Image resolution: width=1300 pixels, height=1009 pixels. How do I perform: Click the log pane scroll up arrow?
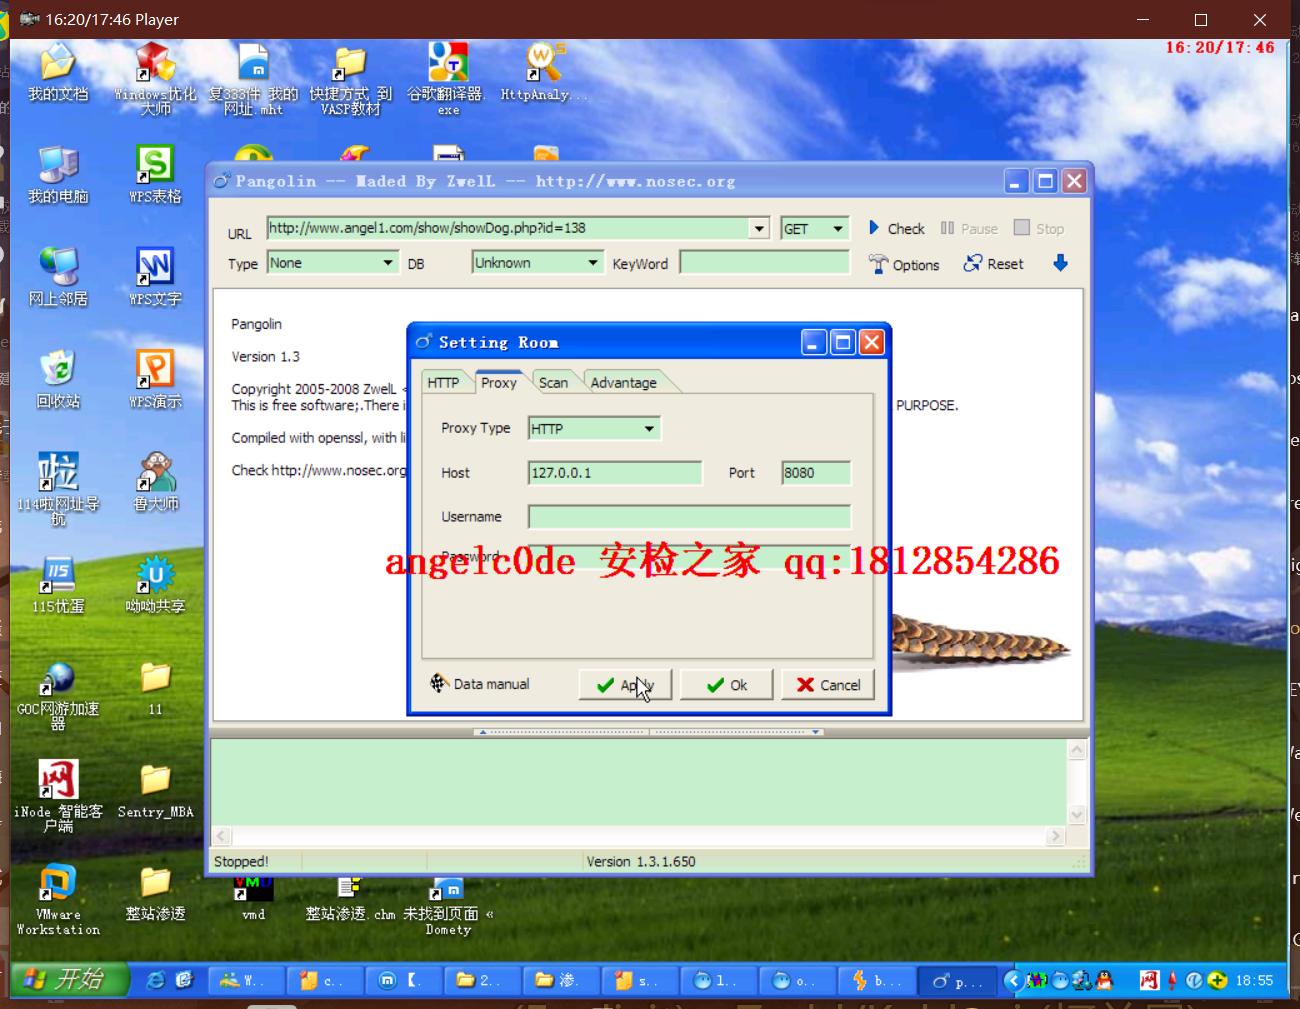click(x=1077, y=750)
